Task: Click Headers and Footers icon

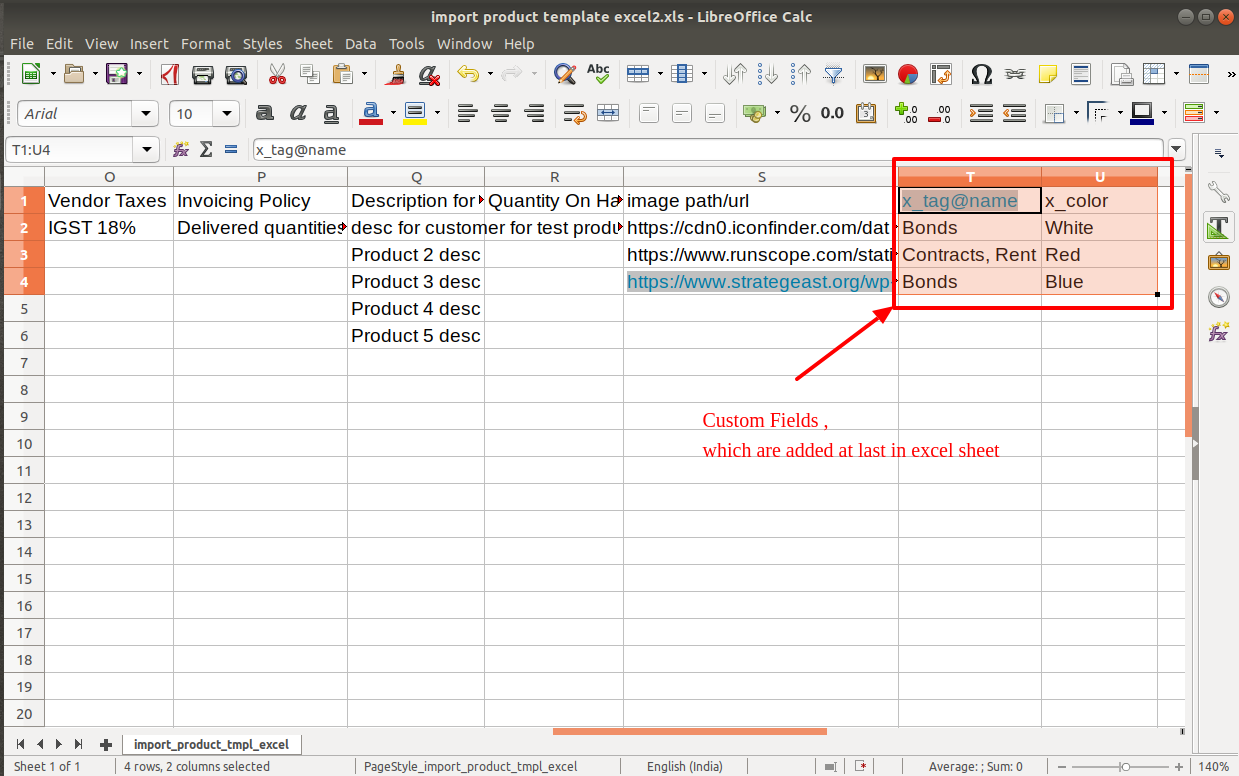Action: (1081, 74)
